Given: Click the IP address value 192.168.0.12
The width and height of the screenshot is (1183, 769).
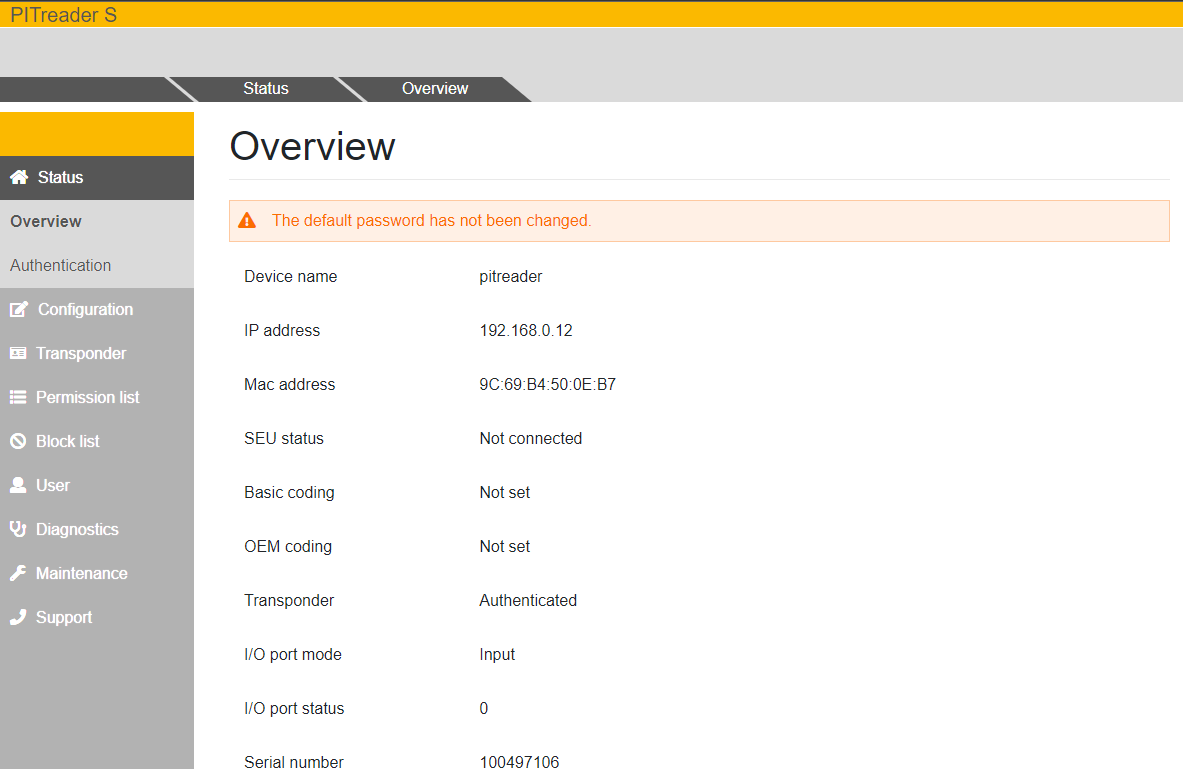Looking at the screenshot, I should tap(526, 331).
